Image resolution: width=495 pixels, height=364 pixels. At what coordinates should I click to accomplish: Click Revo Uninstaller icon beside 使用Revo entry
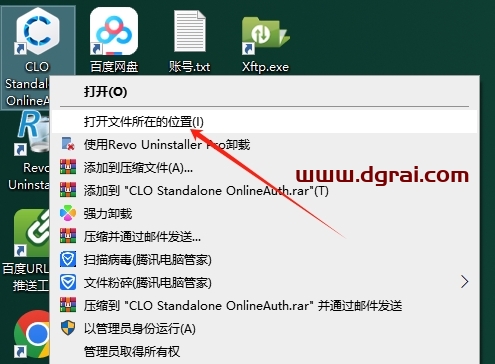[x=68, y=144]
